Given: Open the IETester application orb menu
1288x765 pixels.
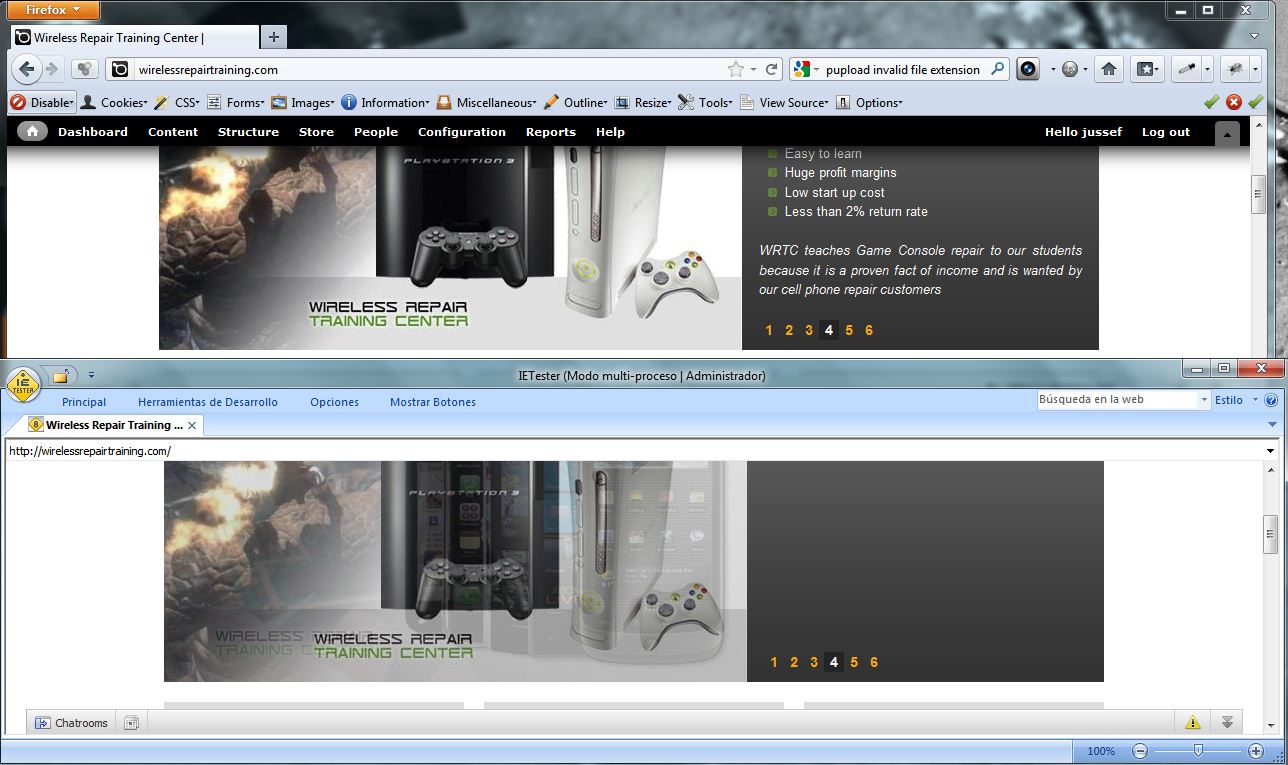Looking at the screenshot, I should (22, 383).
